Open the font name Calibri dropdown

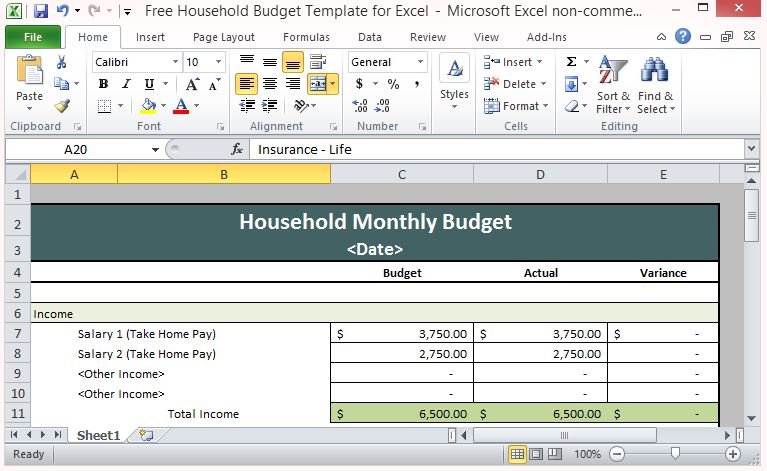click(174, 62)
